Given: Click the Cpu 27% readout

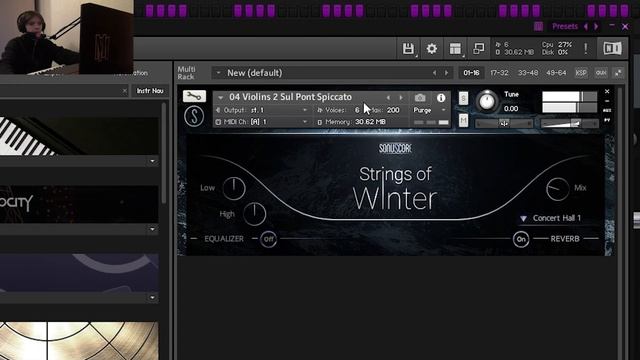Looking at the screenshot, I should 557,44.
